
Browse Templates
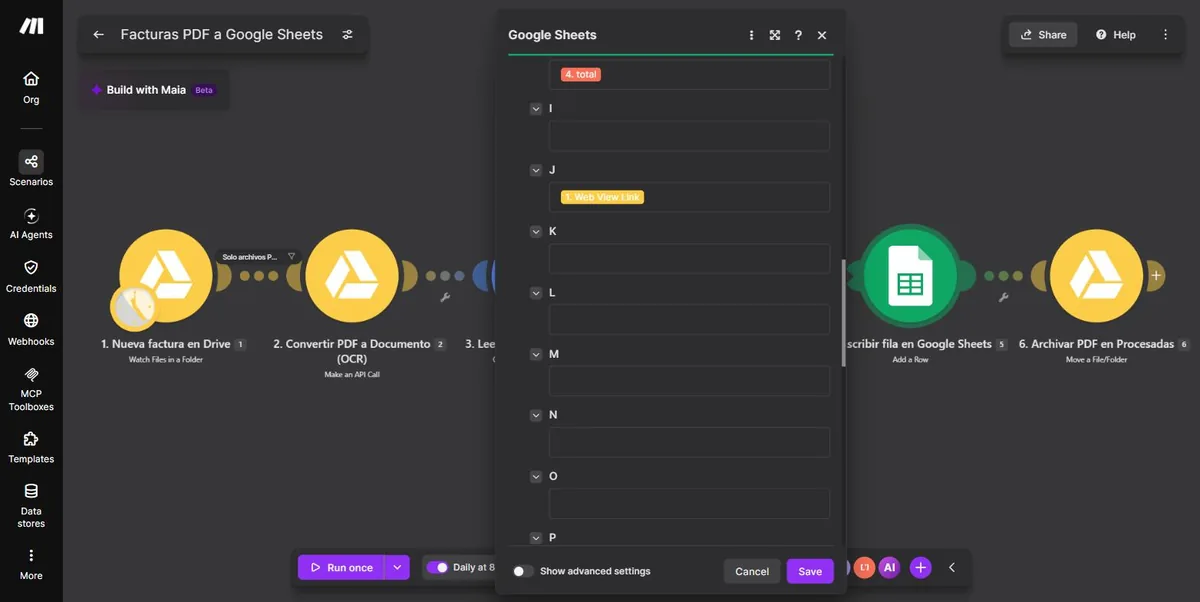31,447
